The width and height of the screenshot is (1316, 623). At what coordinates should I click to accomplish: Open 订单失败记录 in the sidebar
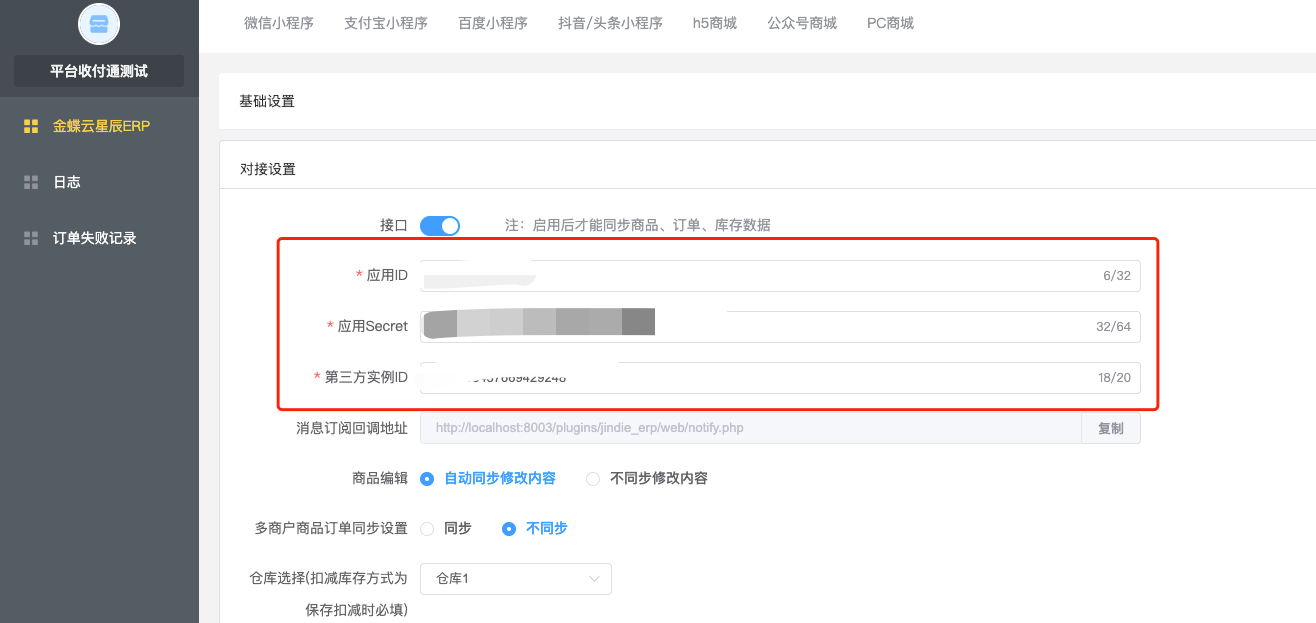[94, 238]
